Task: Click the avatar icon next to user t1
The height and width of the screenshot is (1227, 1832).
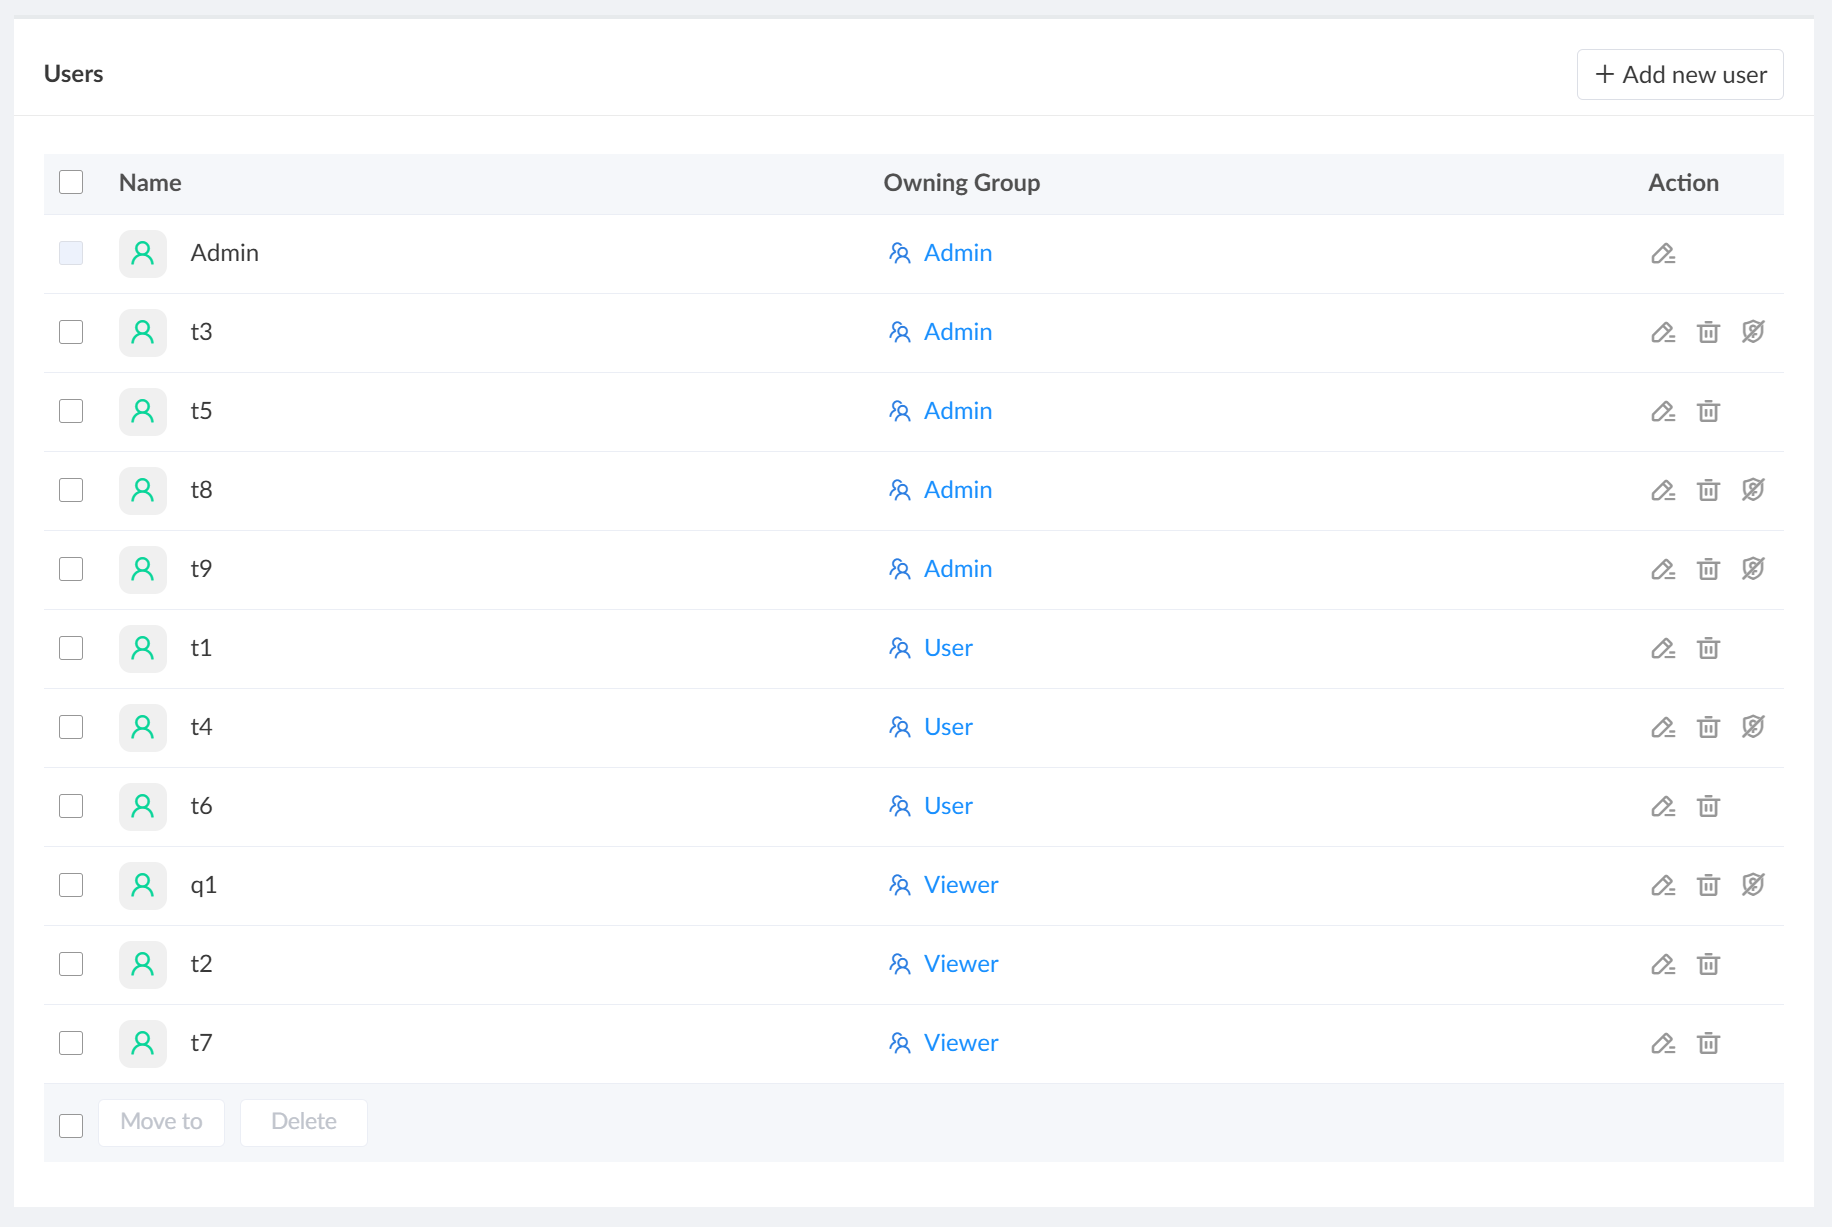Action: tap(143, 649)
